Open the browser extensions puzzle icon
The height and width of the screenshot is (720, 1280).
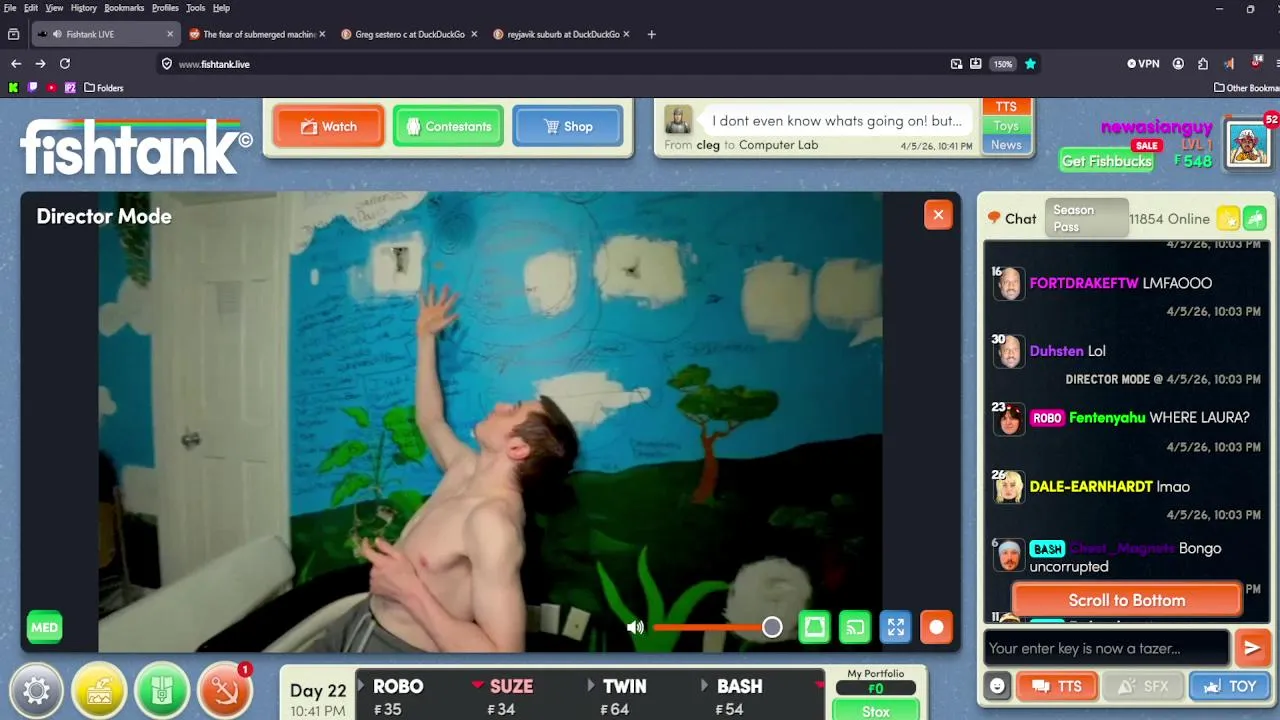(x=1203, y=63)
